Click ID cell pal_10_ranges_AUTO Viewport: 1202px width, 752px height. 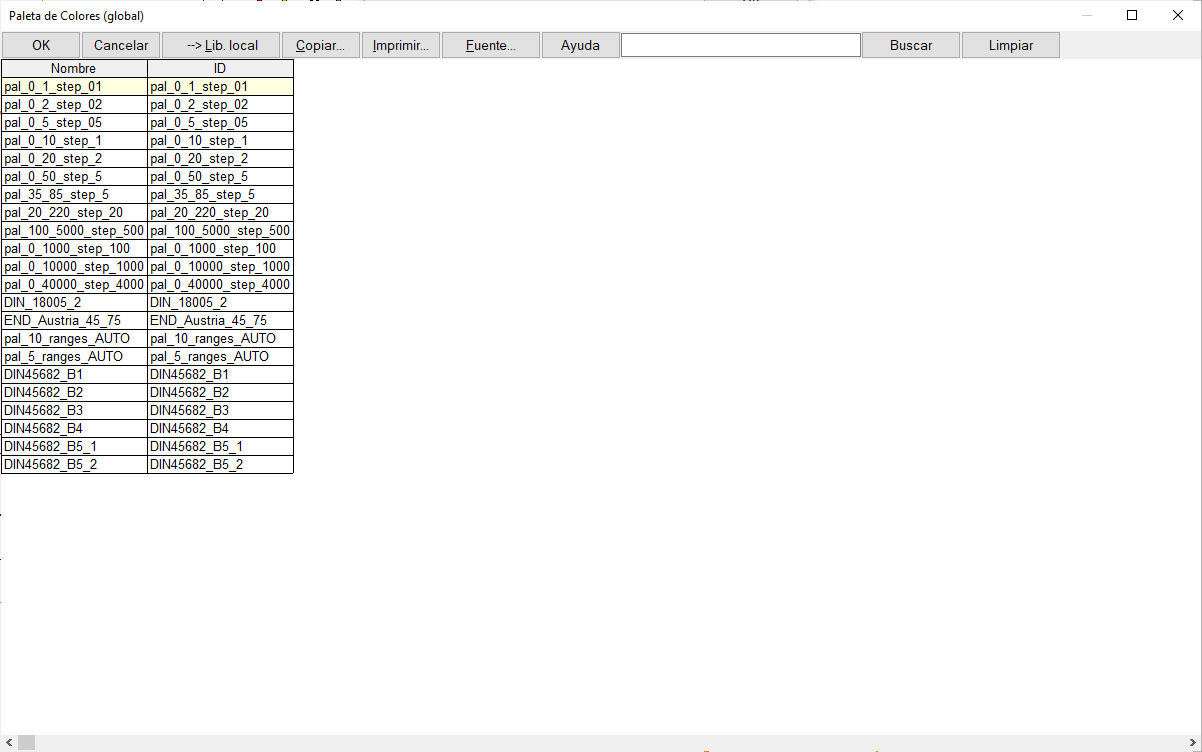click(x=220, y=339)
